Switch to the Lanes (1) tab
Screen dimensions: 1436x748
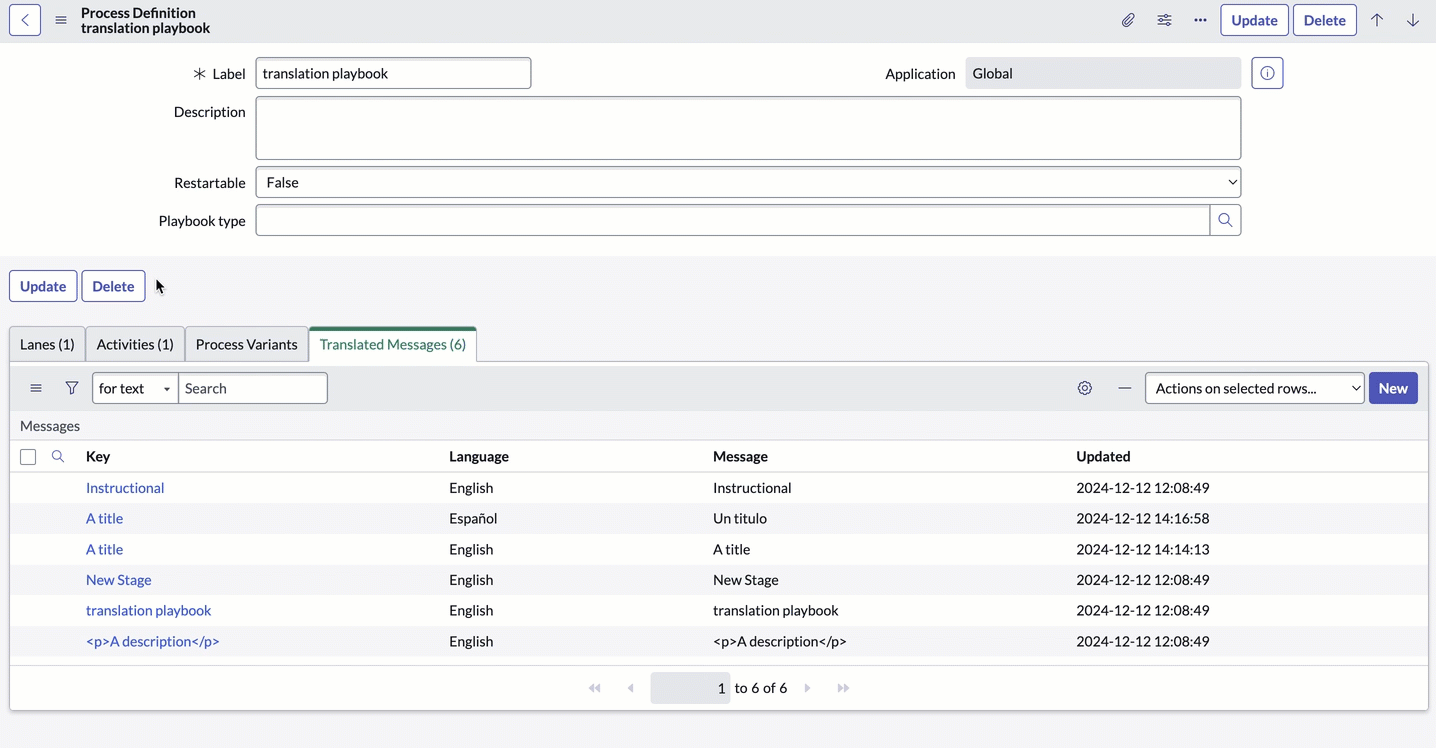click(47, 344)
